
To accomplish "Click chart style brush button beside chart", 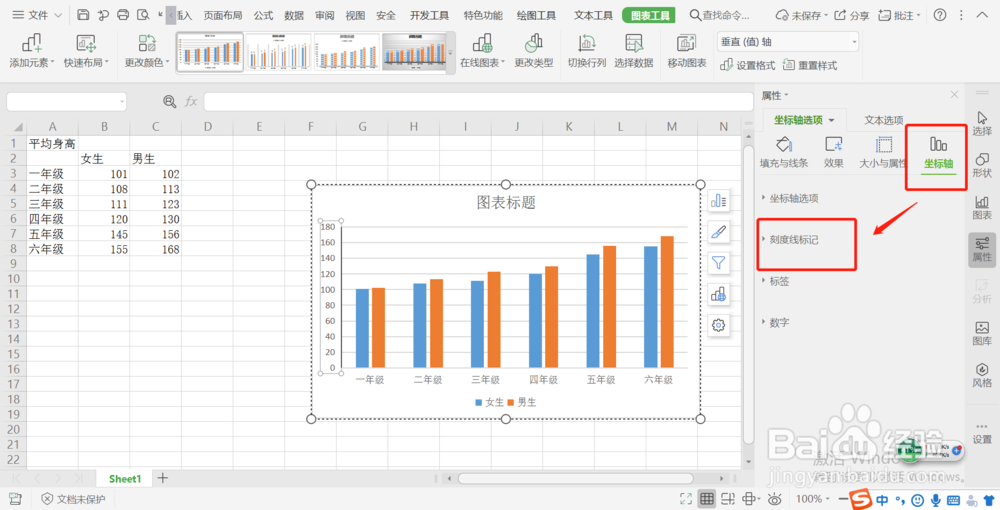I will 719,232.
